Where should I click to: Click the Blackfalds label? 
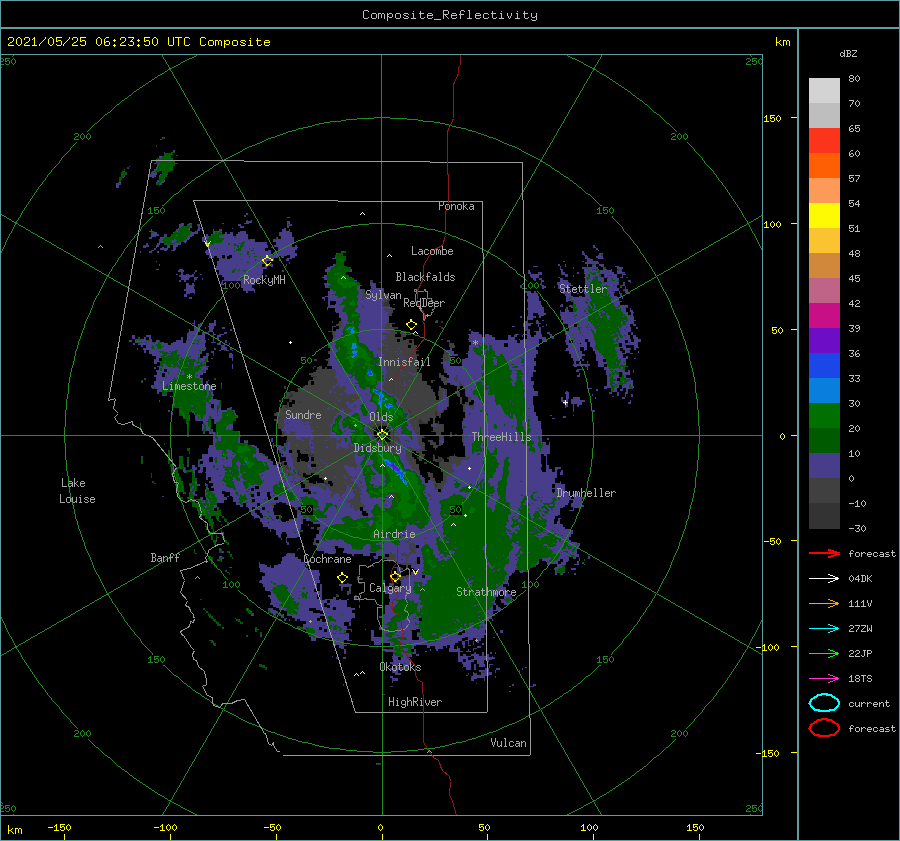tap(425, 277)
